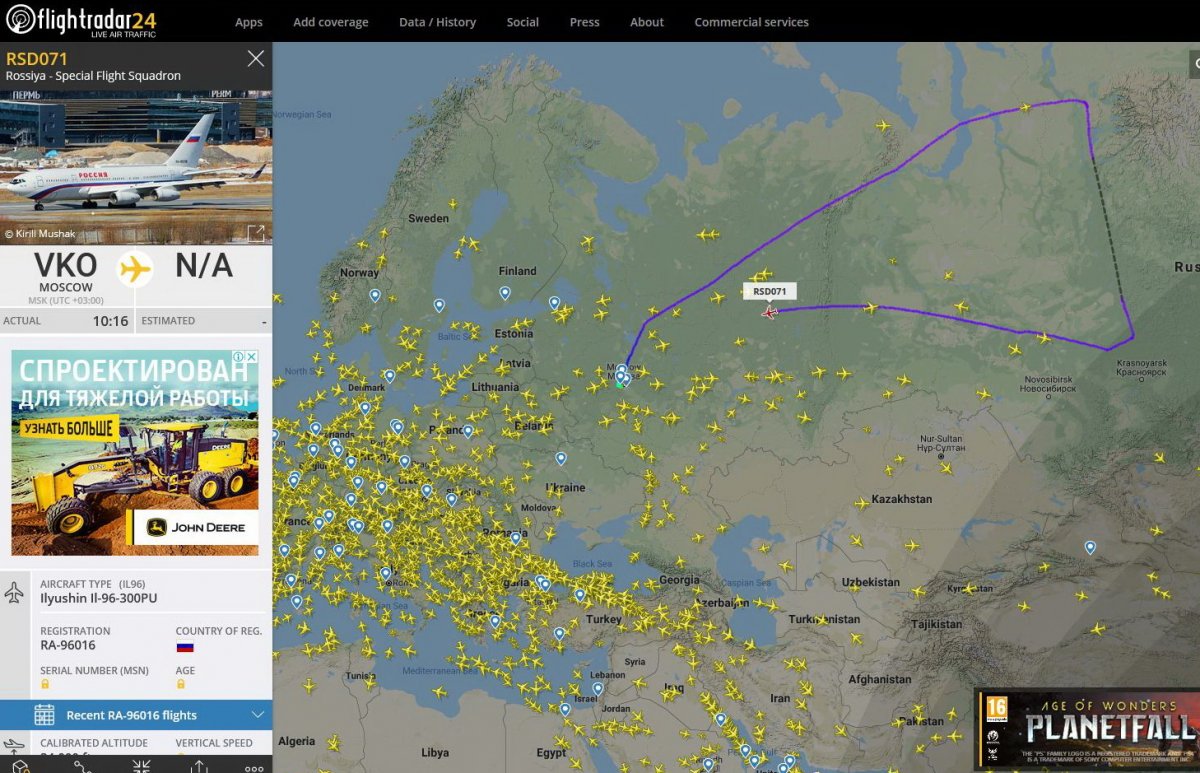This screenshot has width=1200, height=773.
Task: Close the RSD071 flight details panel
Action: point(256,59)
